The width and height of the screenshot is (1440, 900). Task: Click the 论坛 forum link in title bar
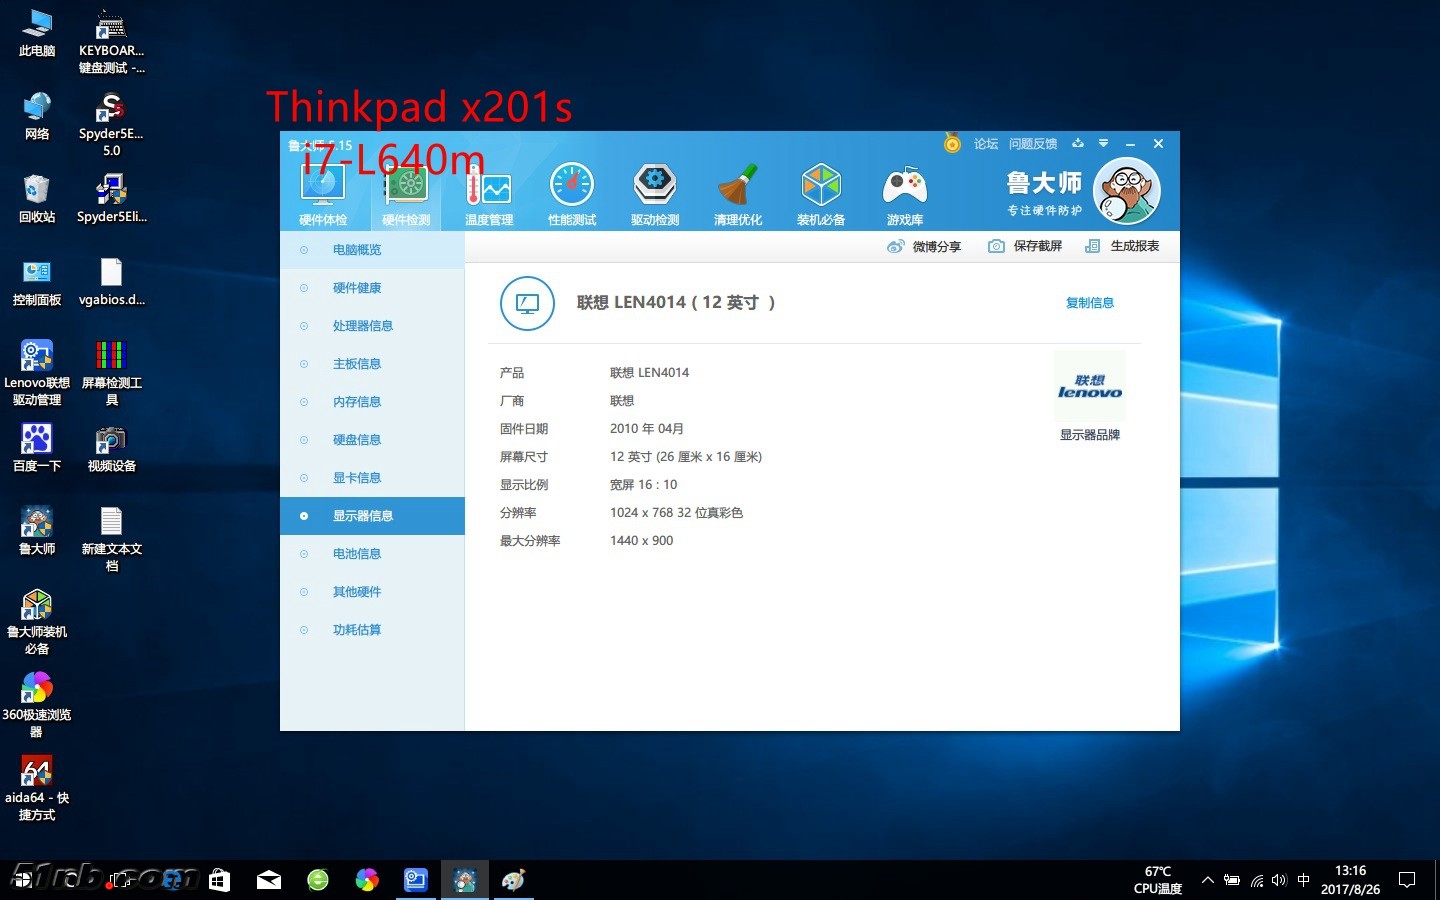(x=985, y=144)
